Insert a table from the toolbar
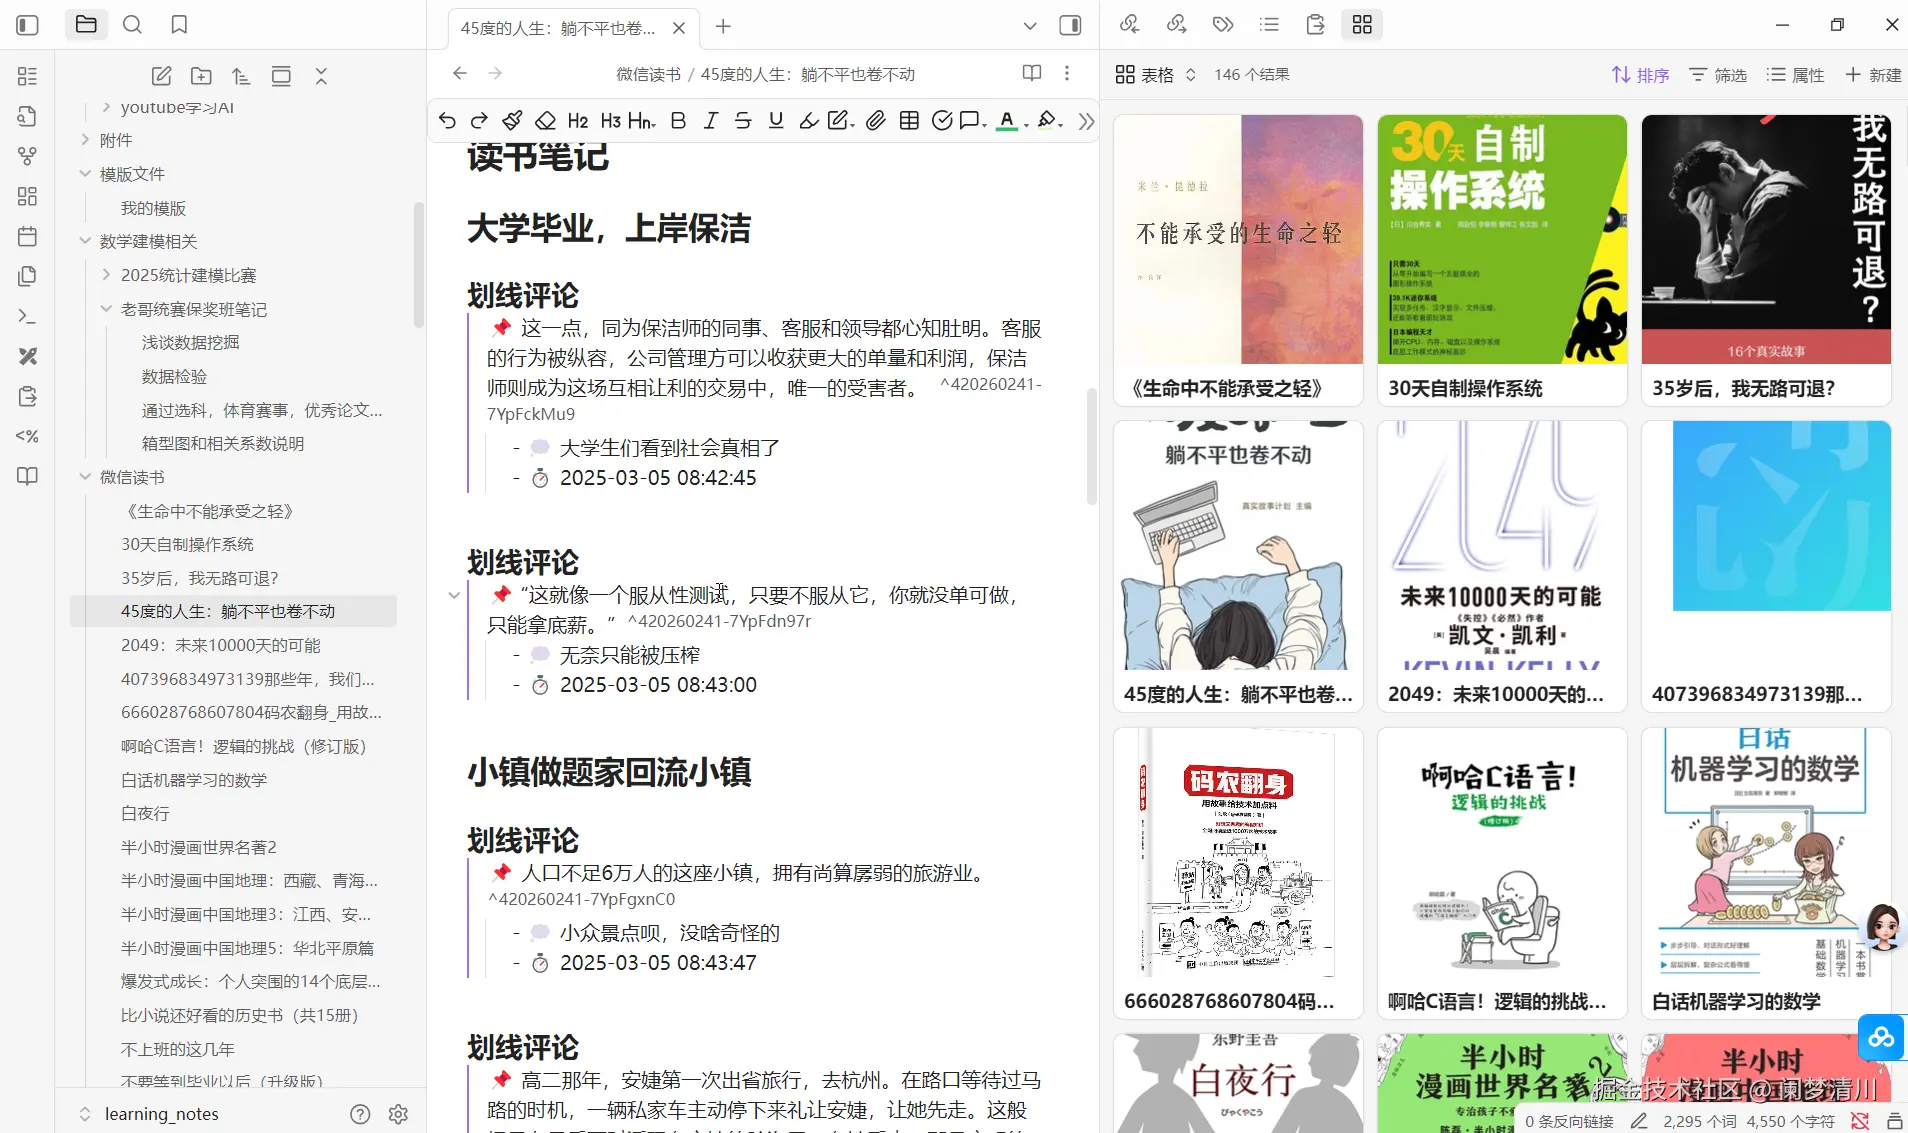 [x=909, y=121]
